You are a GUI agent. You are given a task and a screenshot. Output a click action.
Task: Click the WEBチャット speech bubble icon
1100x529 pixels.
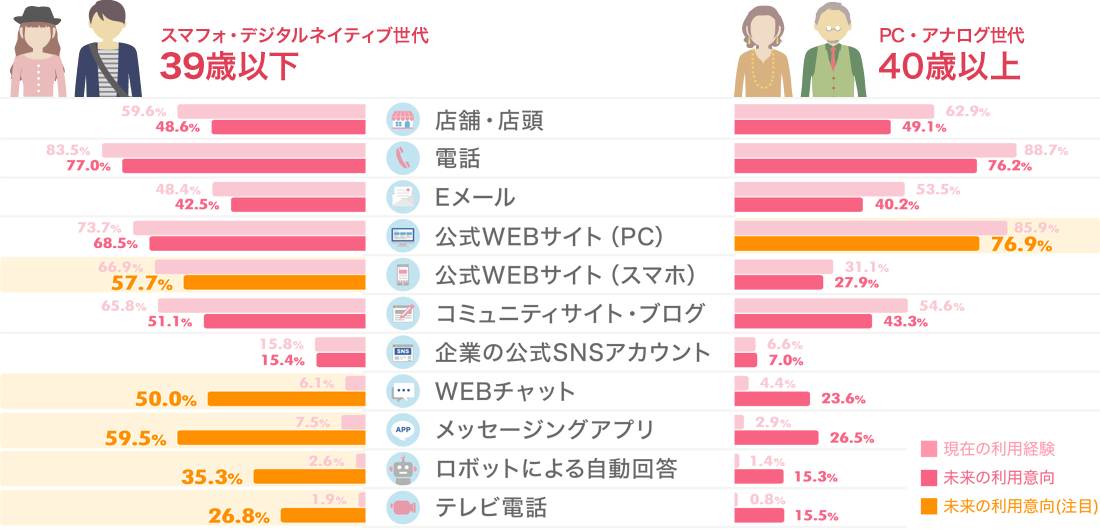pyautogui.click(x=403, y=391)
